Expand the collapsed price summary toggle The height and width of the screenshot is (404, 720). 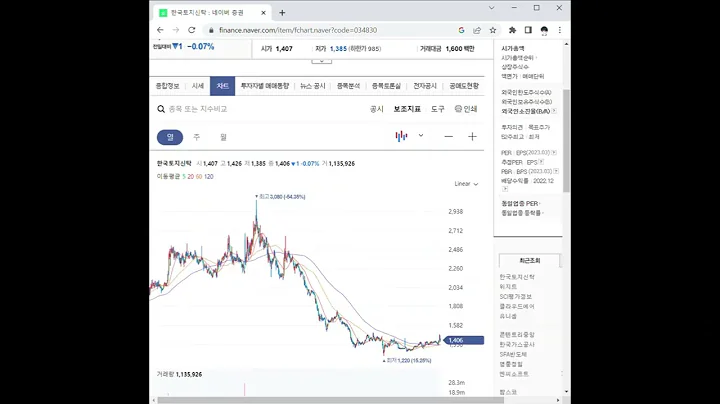coord(321,61)
